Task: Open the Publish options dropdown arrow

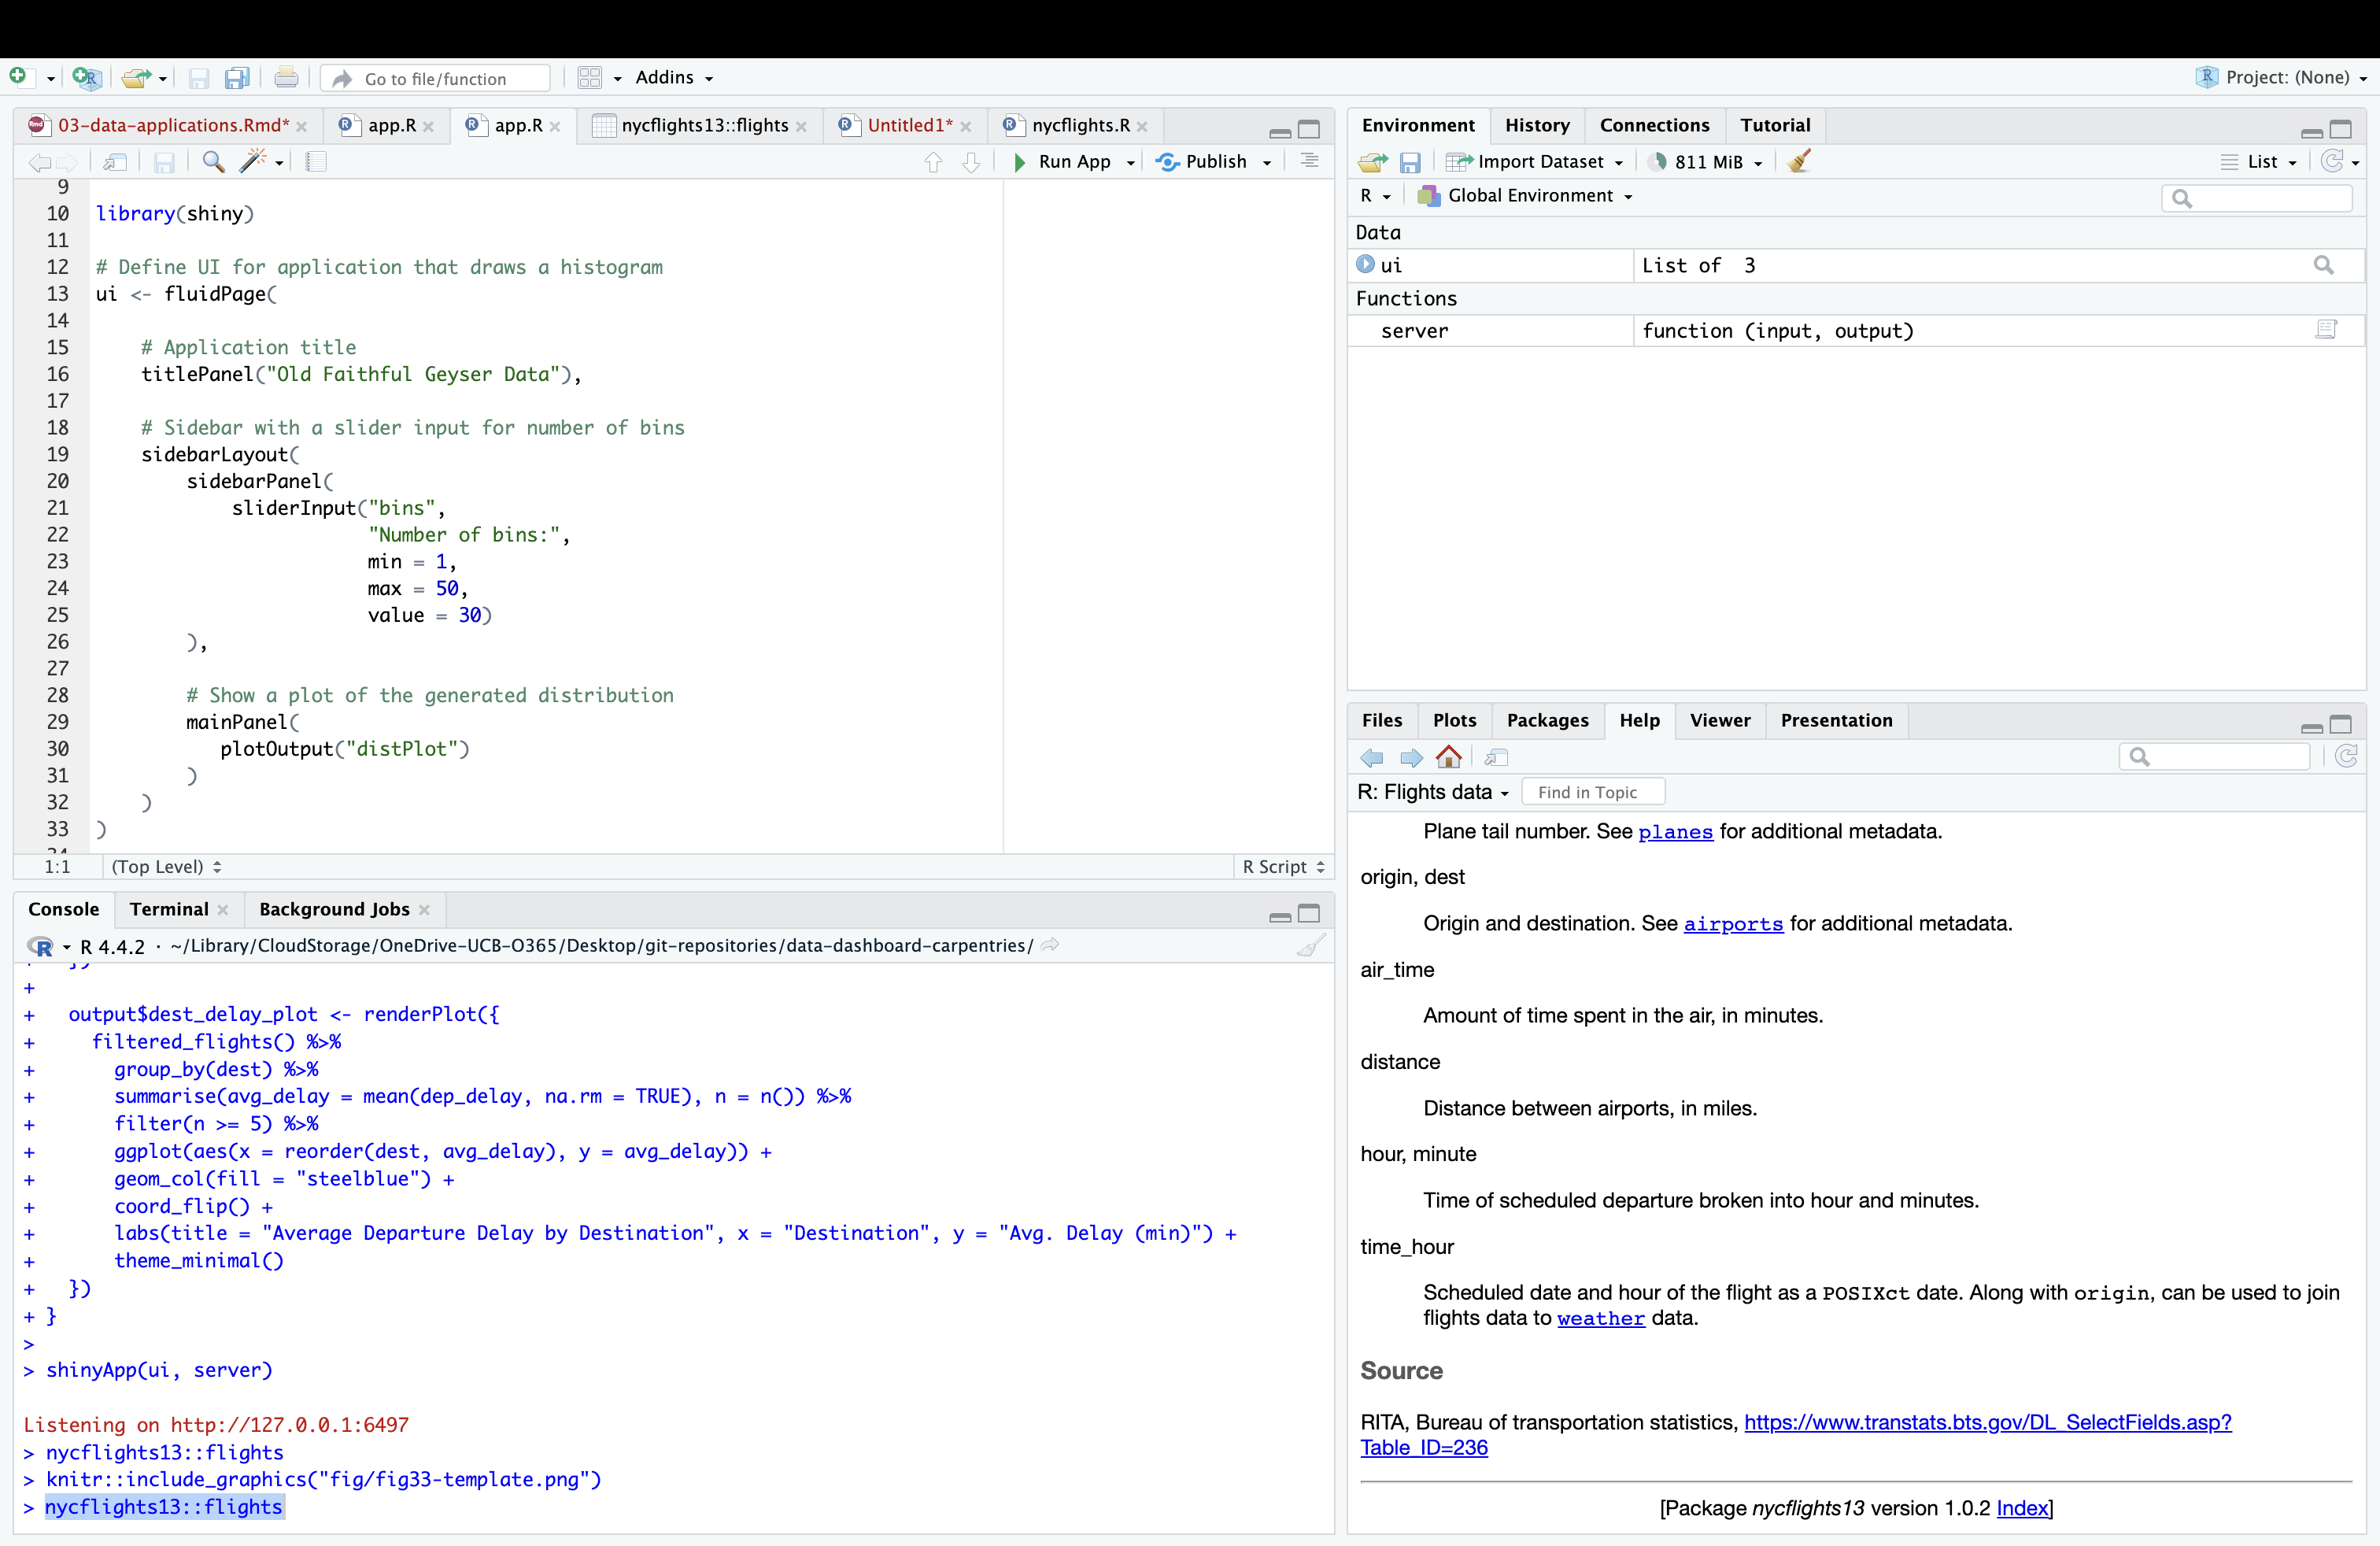Action: pyautogui.click(x=1267, y=162)
